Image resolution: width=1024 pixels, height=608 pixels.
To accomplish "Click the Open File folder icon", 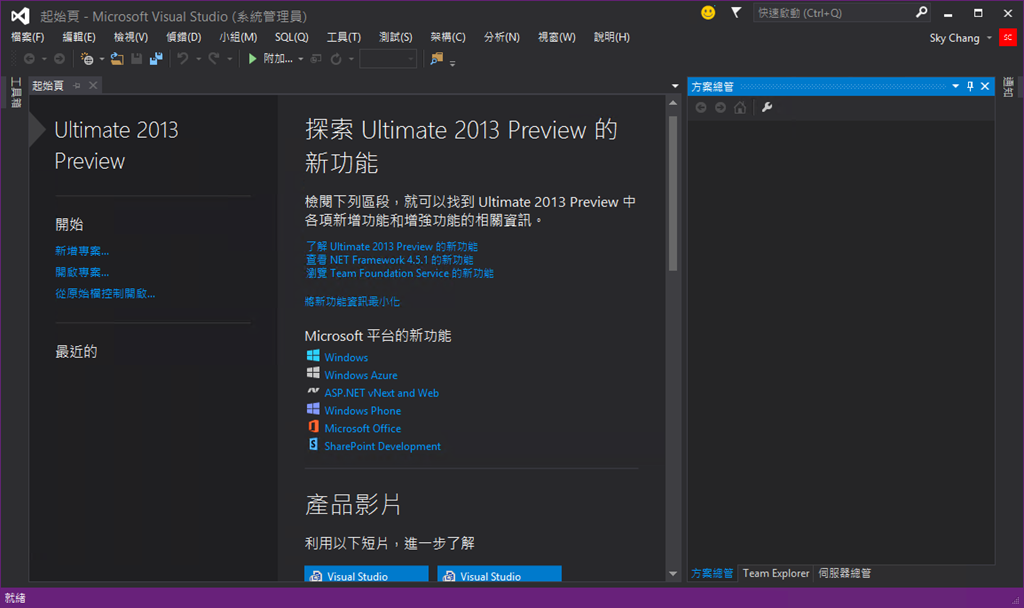I will click(118, 59).
